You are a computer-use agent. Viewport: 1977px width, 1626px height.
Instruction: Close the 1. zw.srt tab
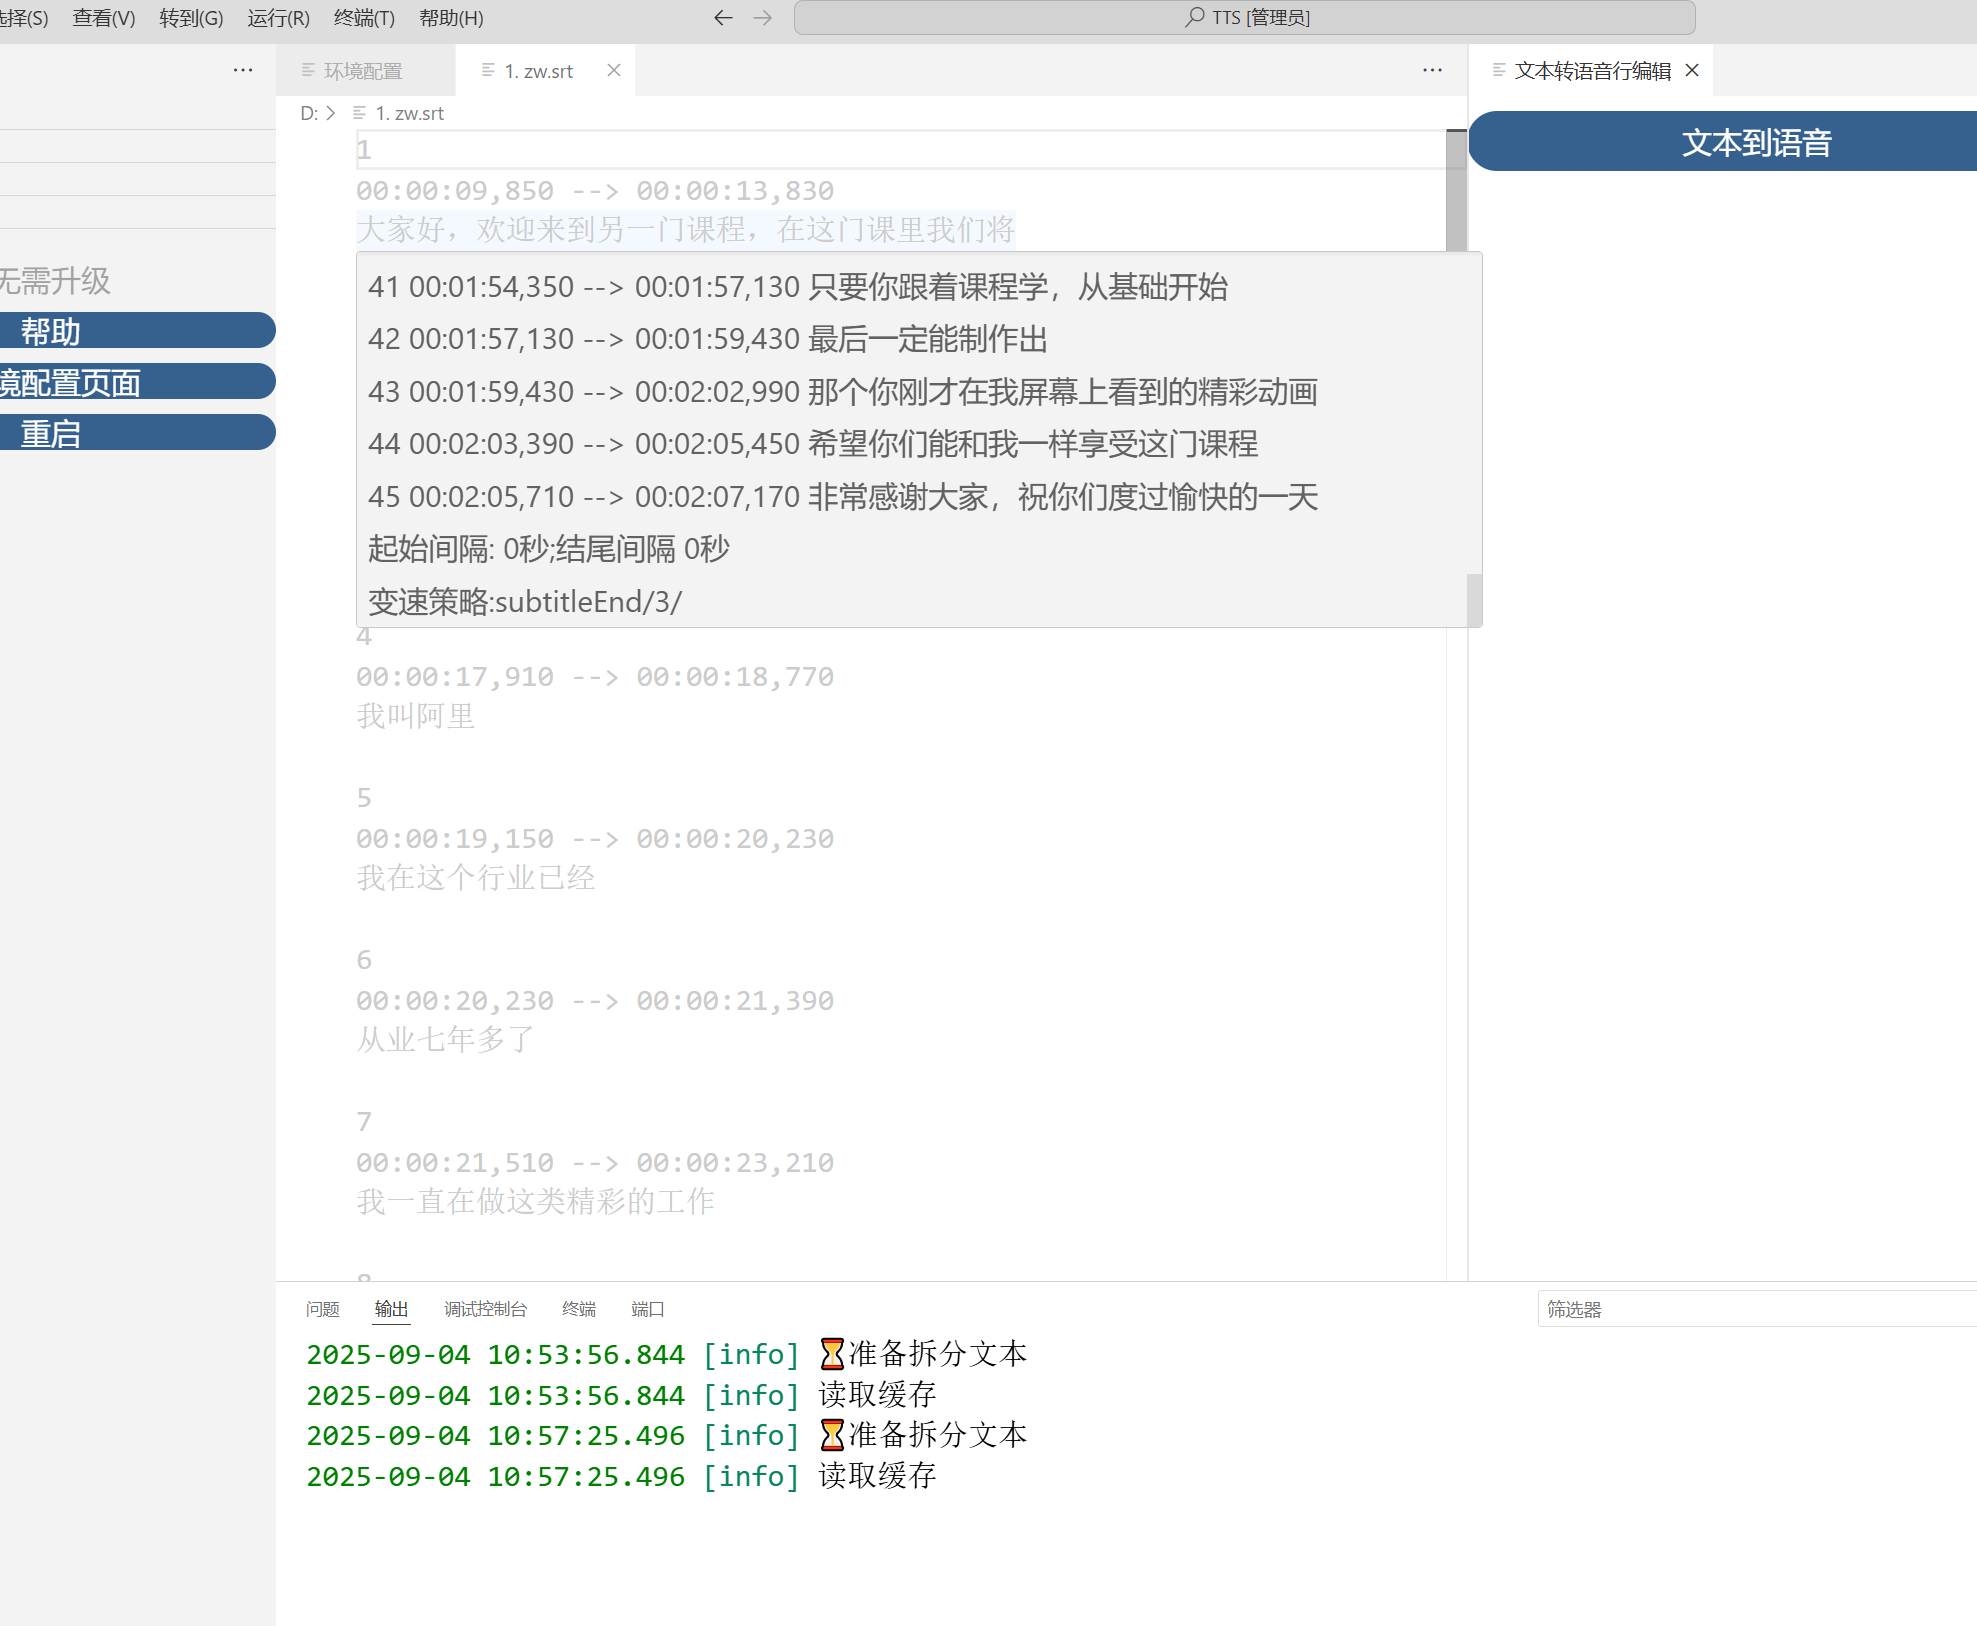tap(614, 70)
